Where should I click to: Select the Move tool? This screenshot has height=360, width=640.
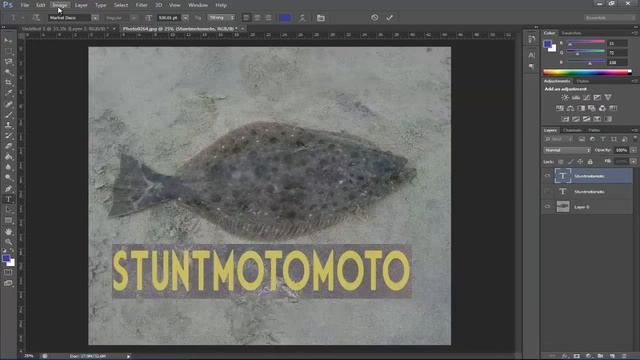tap(8, 40)
